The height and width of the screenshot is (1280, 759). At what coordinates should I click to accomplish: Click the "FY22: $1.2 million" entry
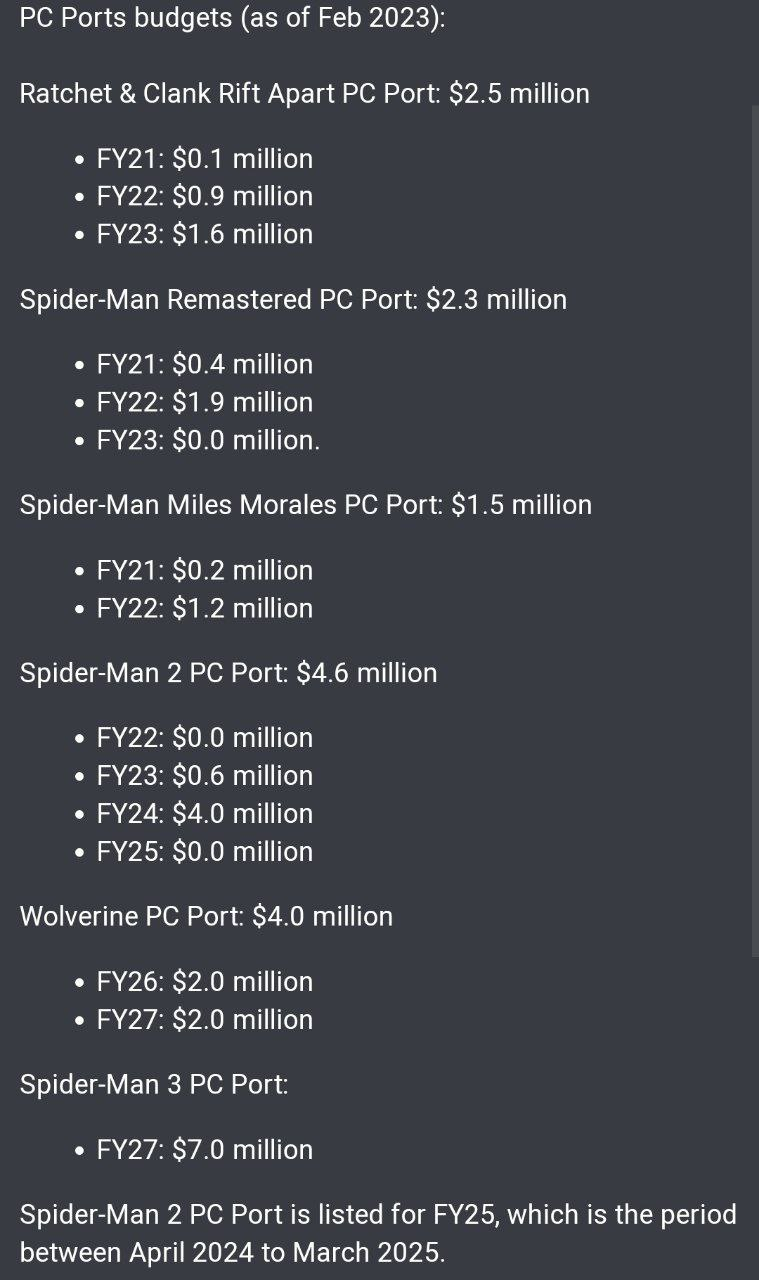[204, 608]
